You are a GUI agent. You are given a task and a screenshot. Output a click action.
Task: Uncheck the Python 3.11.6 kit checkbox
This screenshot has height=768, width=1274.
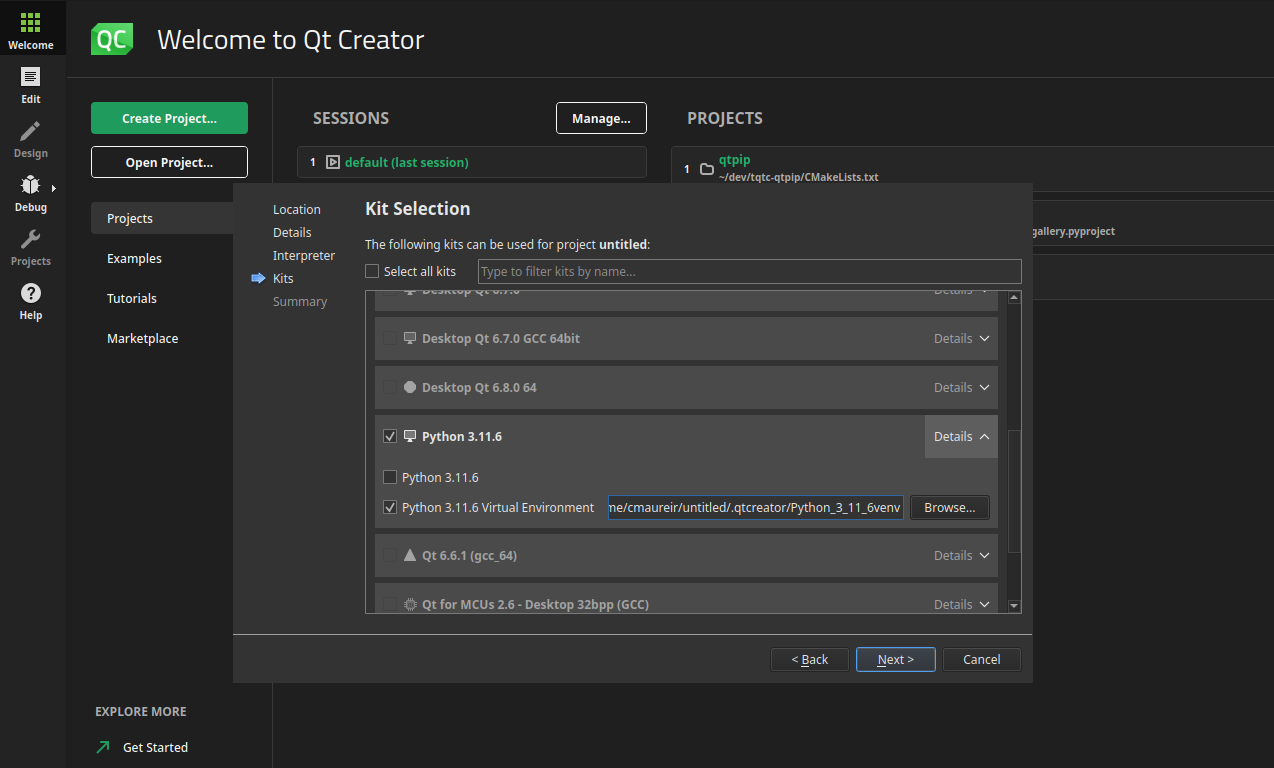tap(390, 437)
